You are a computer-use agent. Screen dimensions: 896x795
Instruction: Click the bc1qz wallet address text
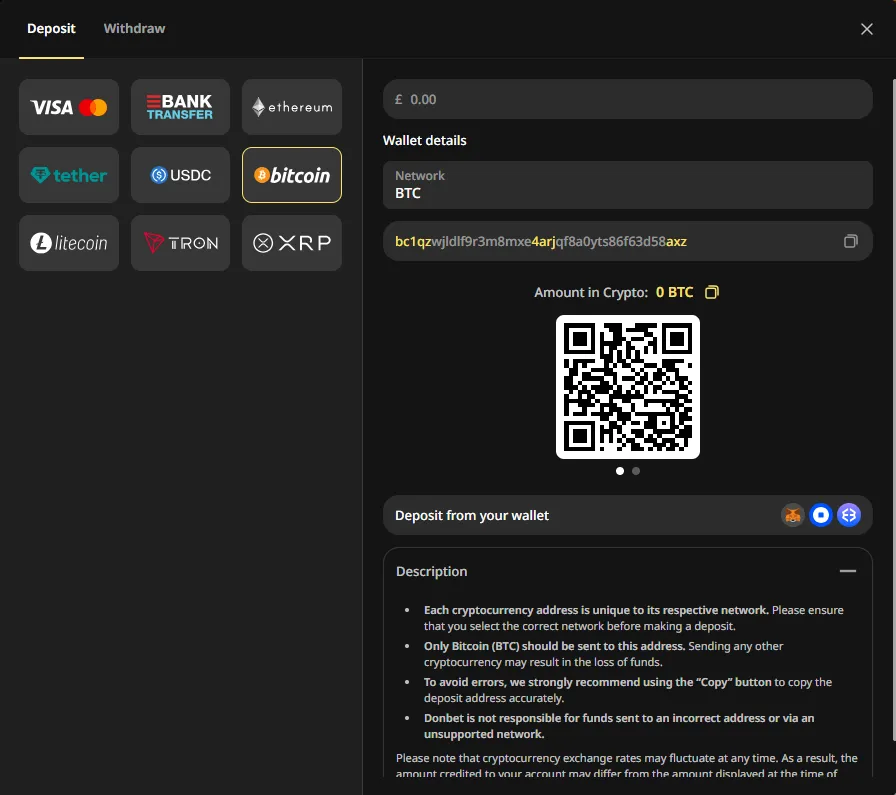tap(541, 241)
